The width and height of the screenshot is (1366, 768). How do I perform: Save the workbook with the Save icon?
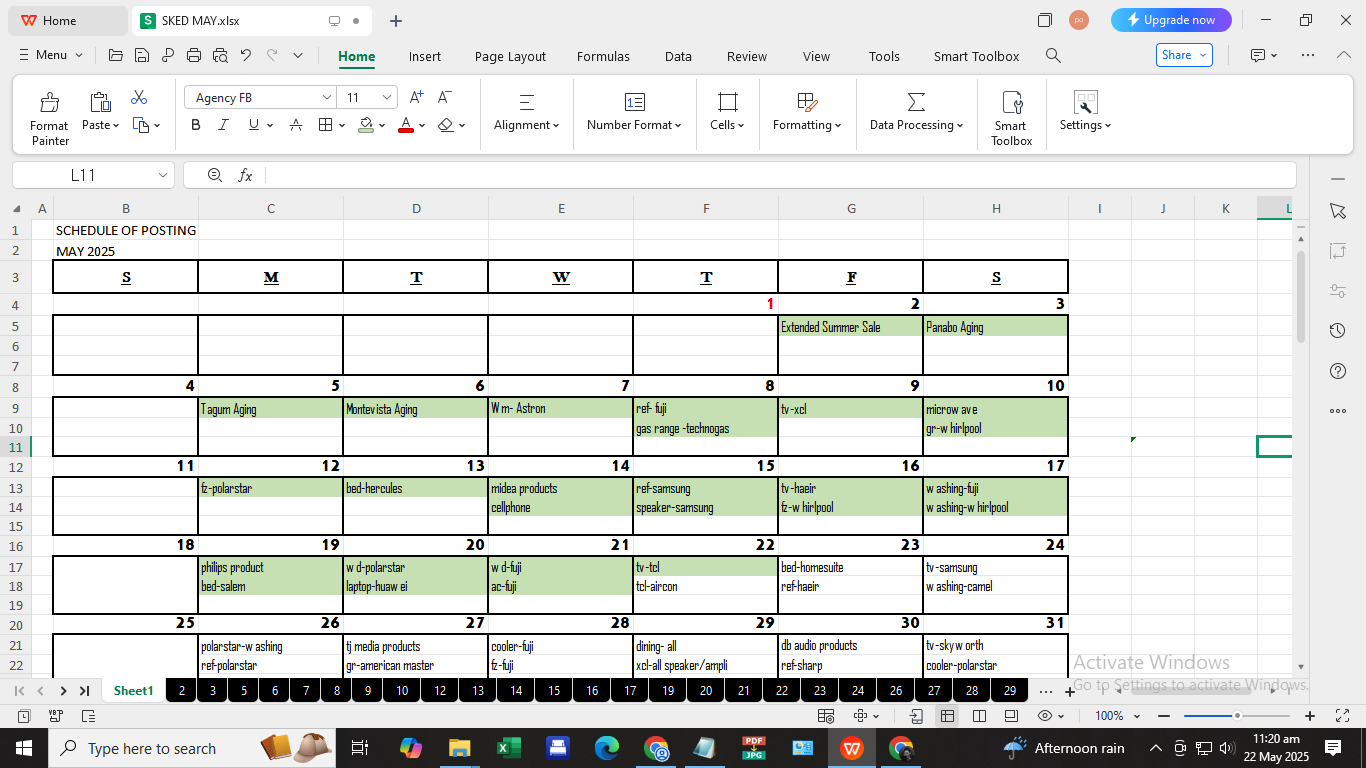point(142,56)
